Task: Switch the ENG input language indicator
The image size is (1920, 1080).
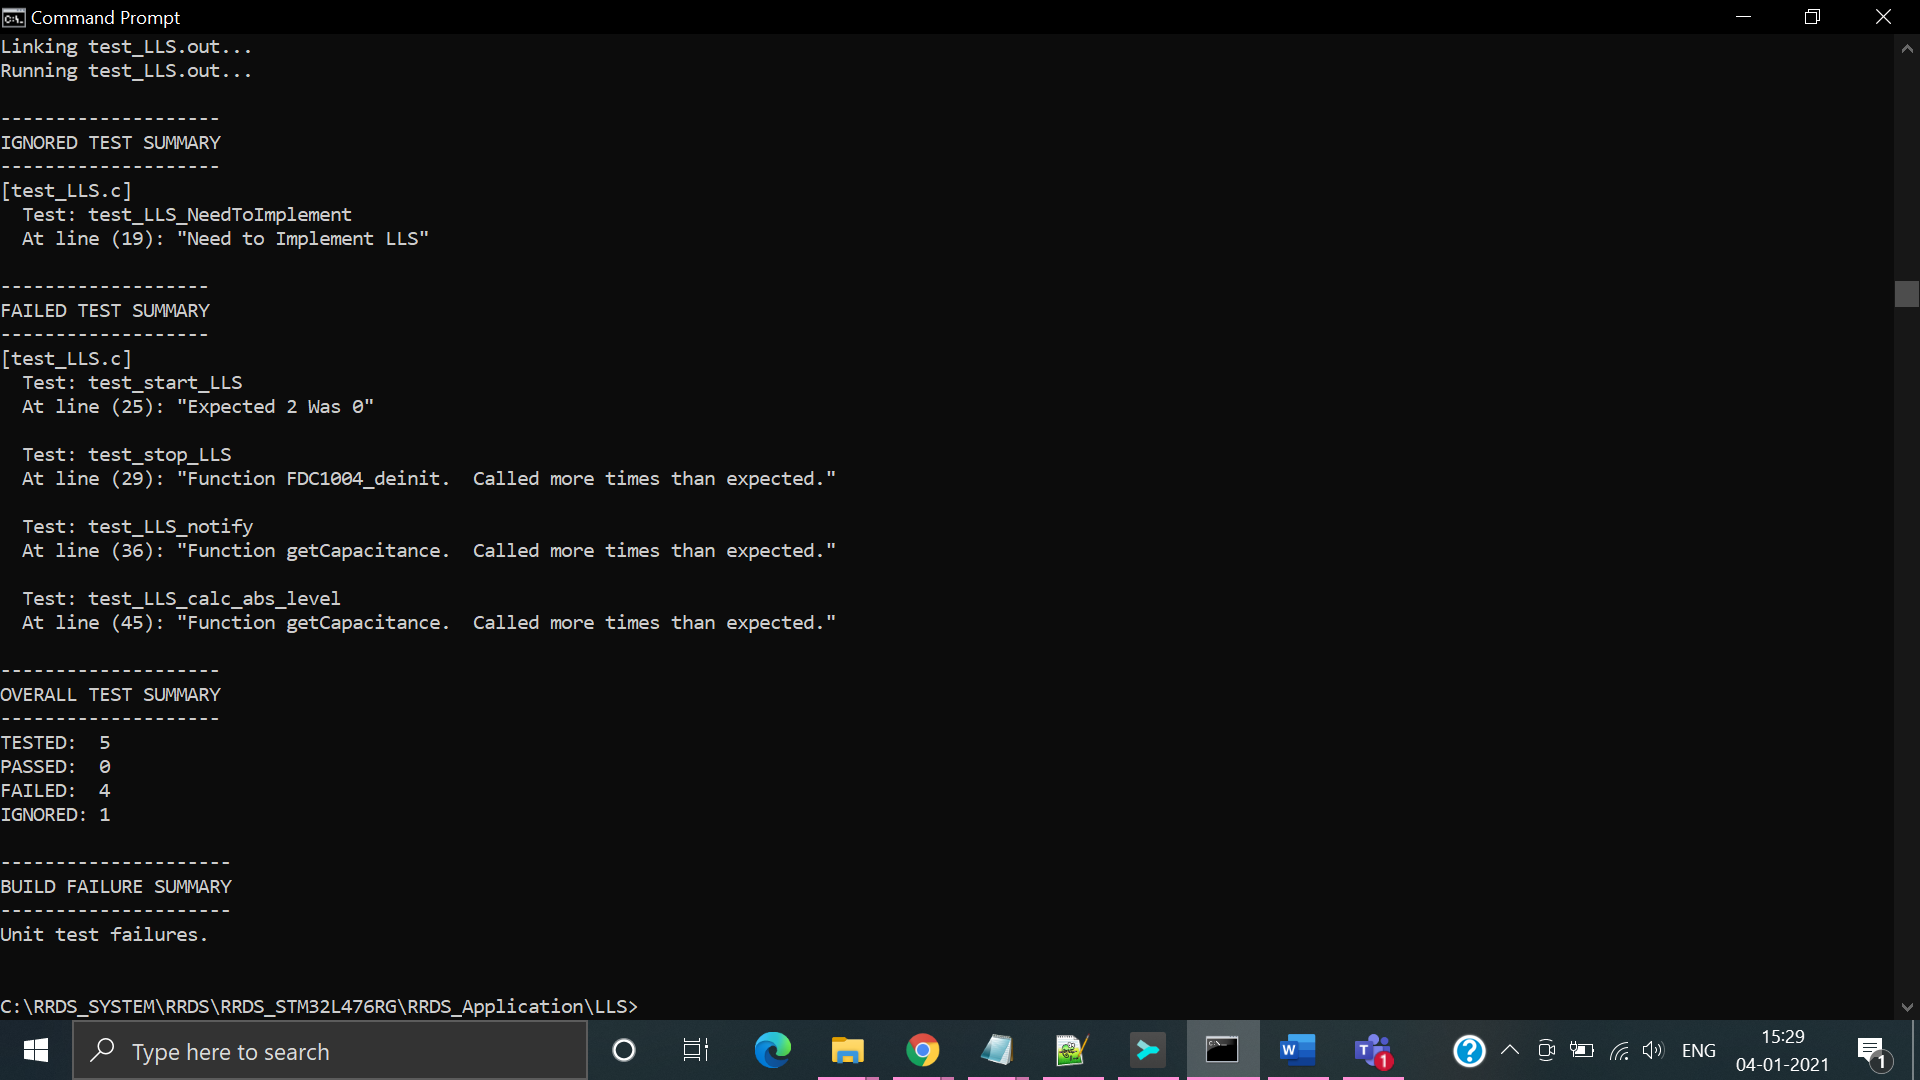Action: coord(1698,1050)
